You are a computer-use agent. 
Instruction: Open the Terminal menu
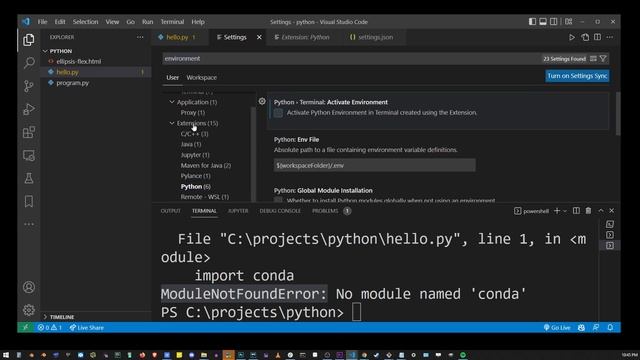[172, 22]
